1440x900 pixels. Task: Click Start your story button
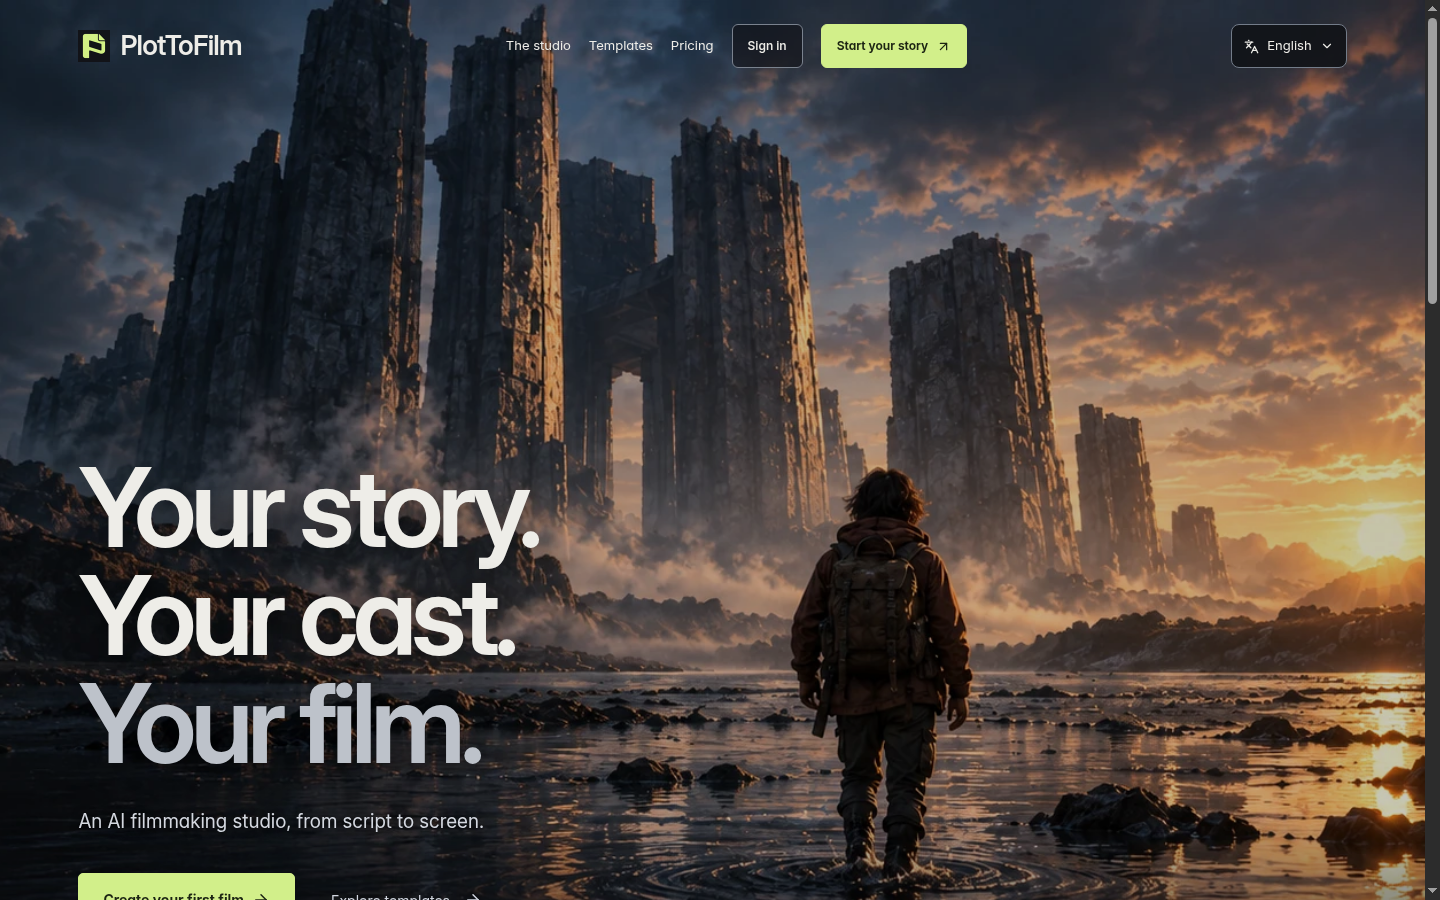tap(894, 46)
